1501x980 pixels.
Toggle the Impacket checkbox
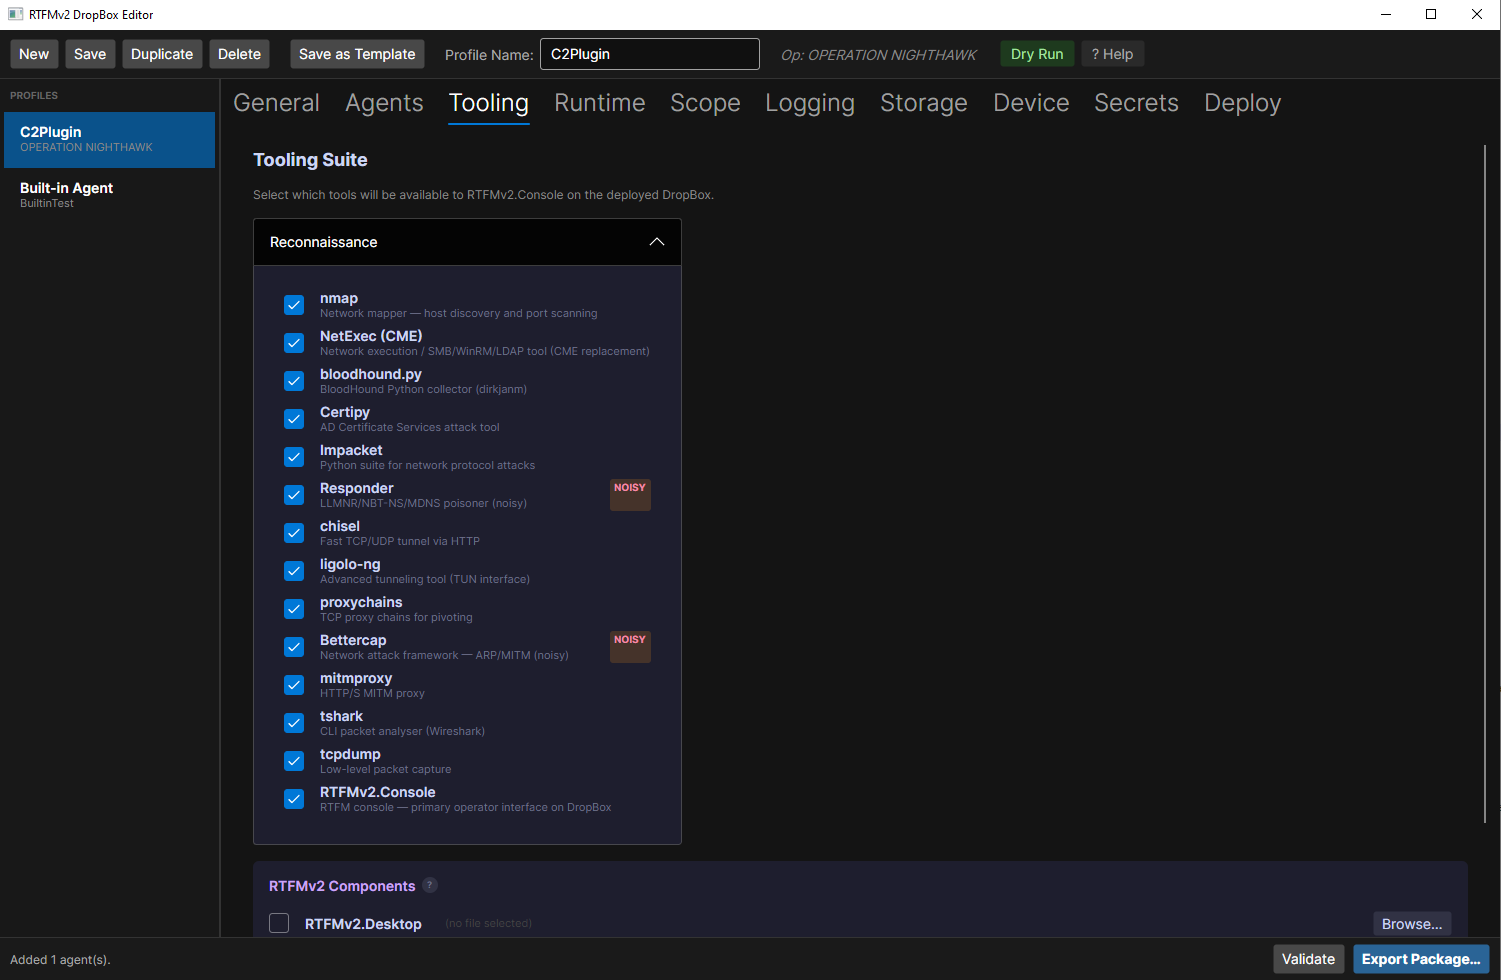pos(294,457)
